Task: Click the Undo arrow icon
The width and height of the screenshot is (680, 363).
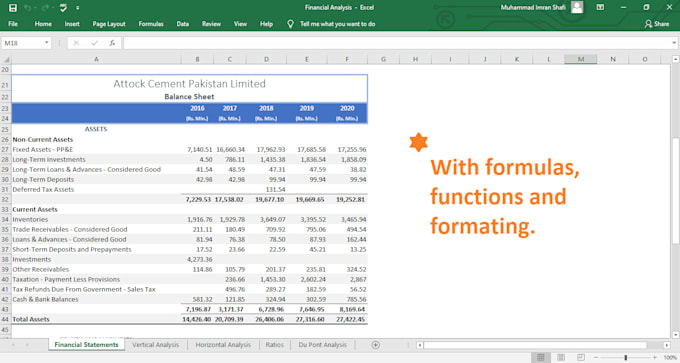Action: (28, 8)
